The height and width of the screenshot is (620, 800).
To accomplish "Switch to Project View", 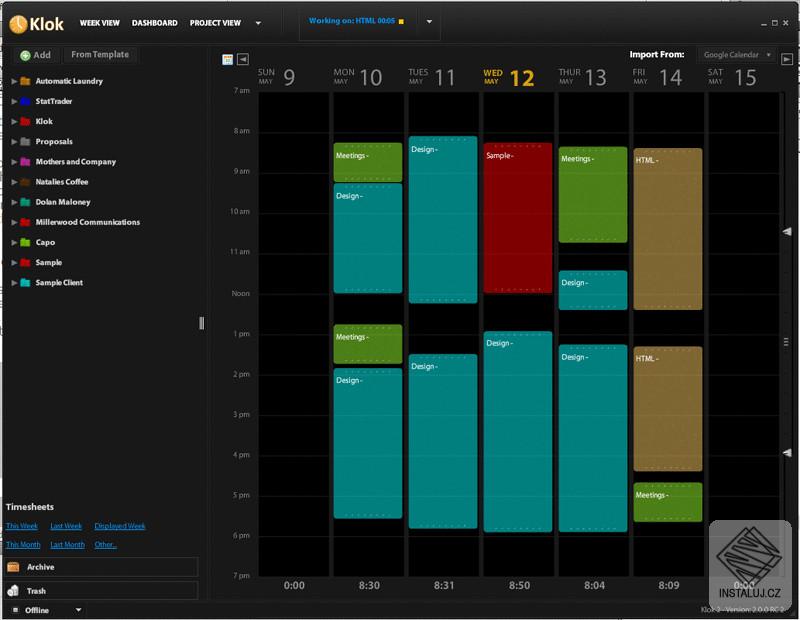I will tap(215, 23).
